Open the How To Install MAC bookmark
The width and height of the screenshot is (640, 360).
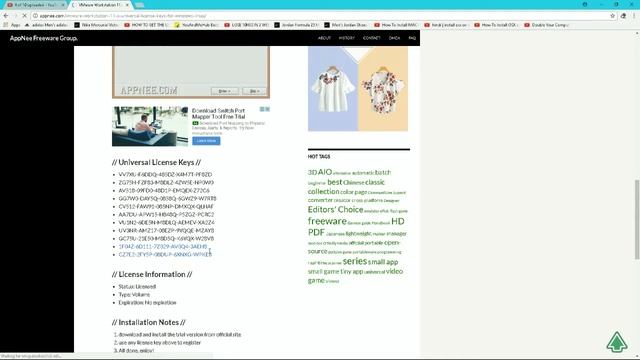point(396,25)
